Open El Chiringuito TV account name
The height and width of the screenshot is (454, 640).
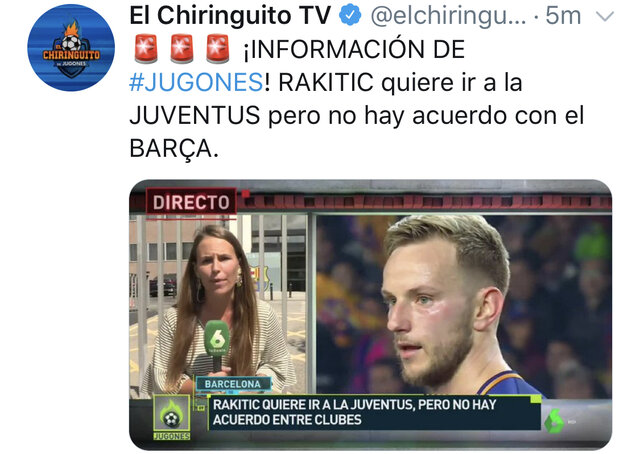(x=230, y=16)
